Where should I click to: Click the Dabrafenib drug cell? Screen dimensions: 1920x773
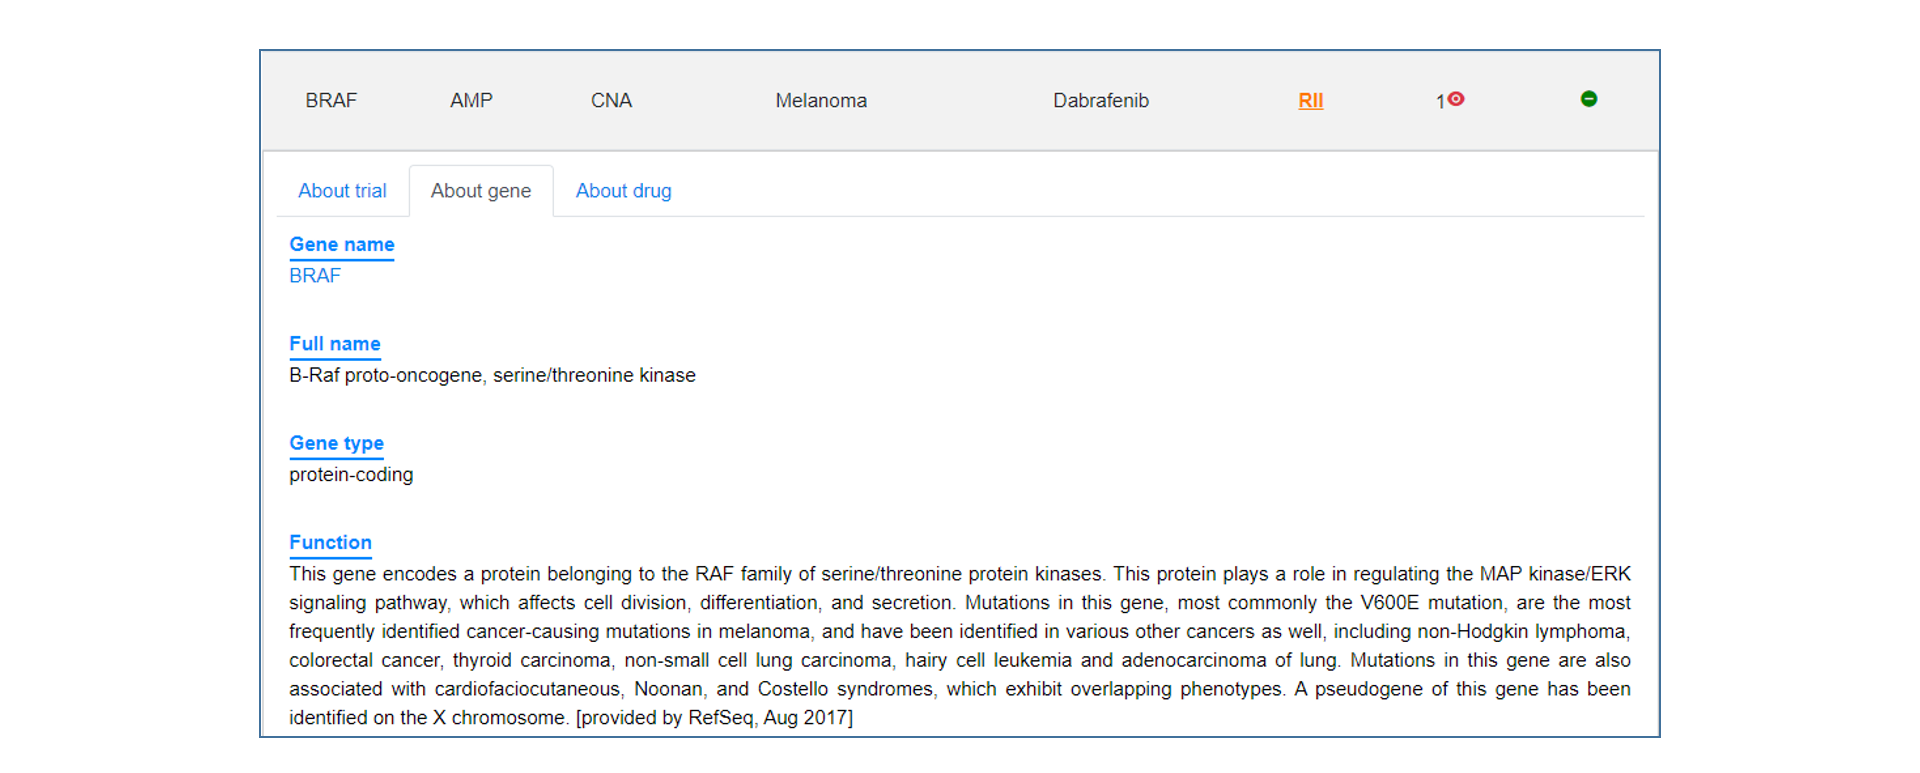point(1101,101)
